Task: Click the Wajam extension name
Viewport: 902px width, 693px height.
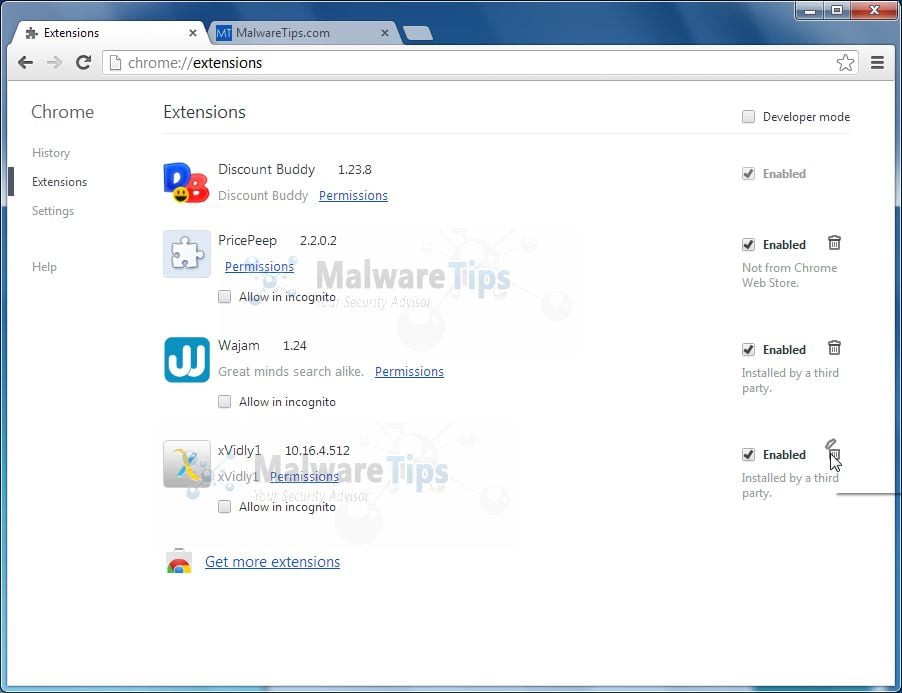Action: pos(239,345)
